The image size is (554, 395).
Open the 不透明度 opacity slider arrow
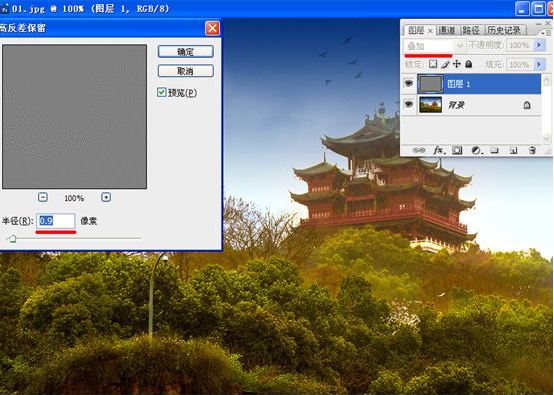(539, 45)
